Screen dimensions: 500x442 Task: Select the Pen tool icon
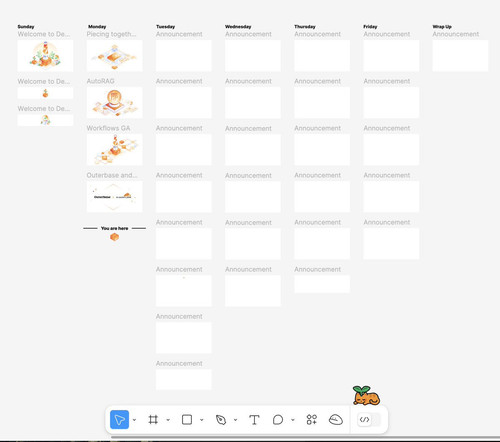coord(221,420)
